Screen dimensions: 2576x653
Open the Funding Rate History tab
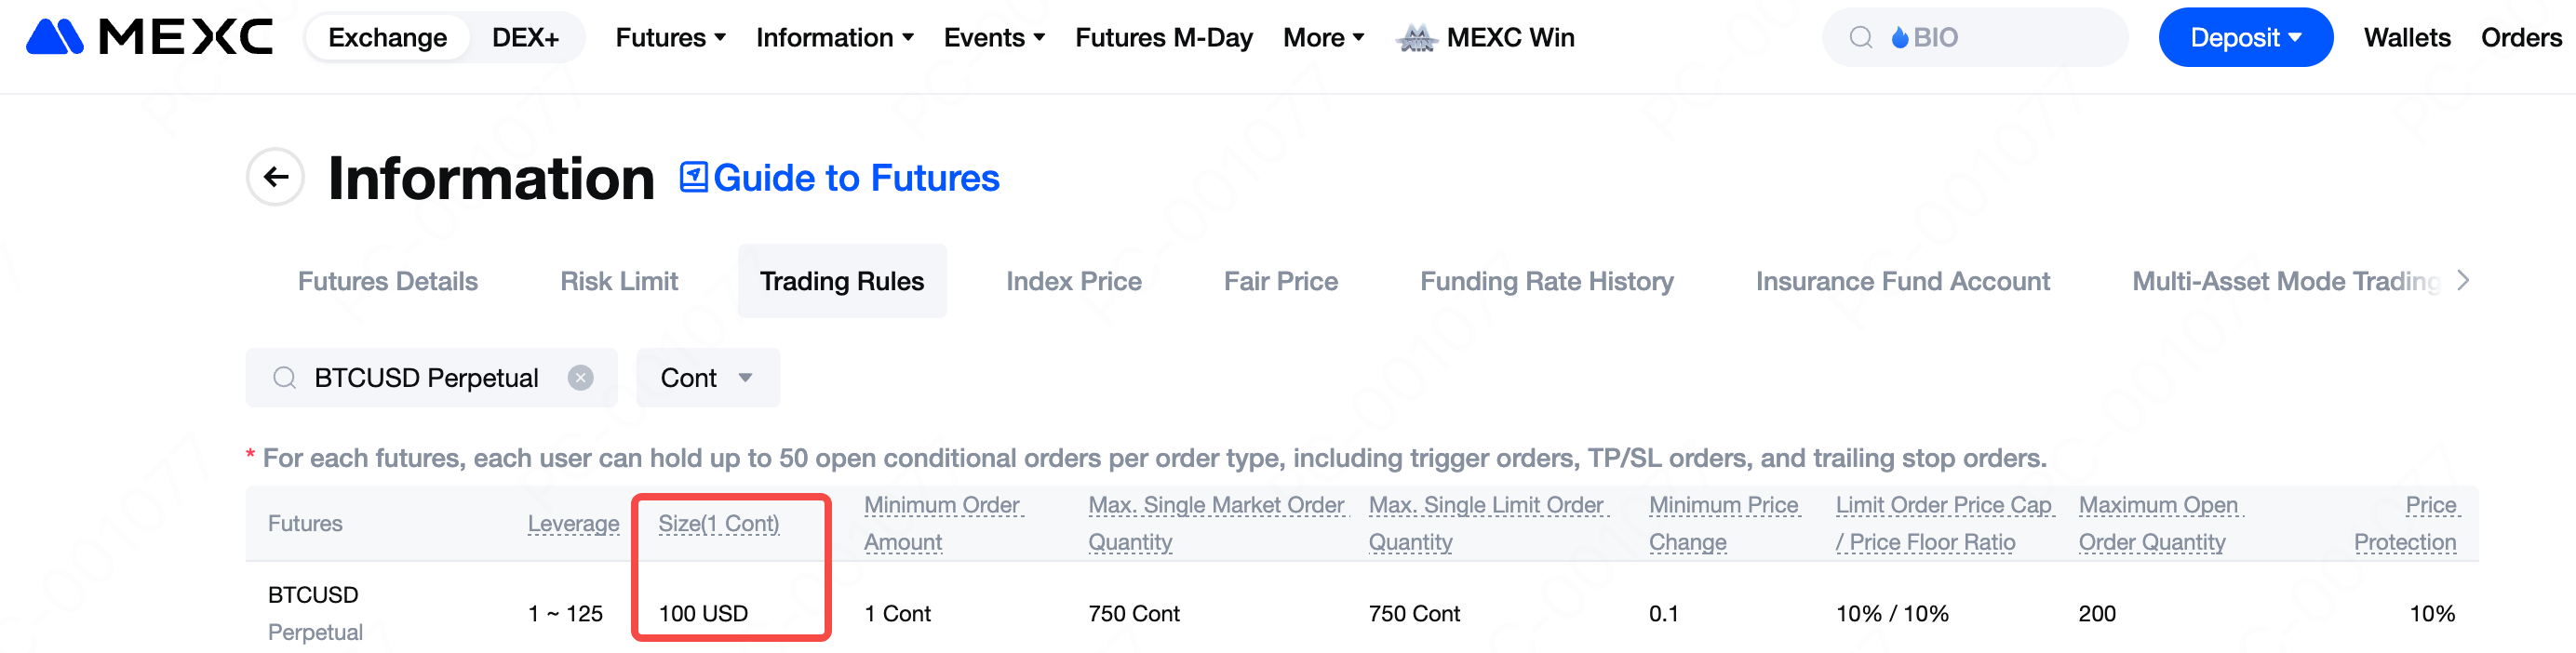tap(1546, 281)
